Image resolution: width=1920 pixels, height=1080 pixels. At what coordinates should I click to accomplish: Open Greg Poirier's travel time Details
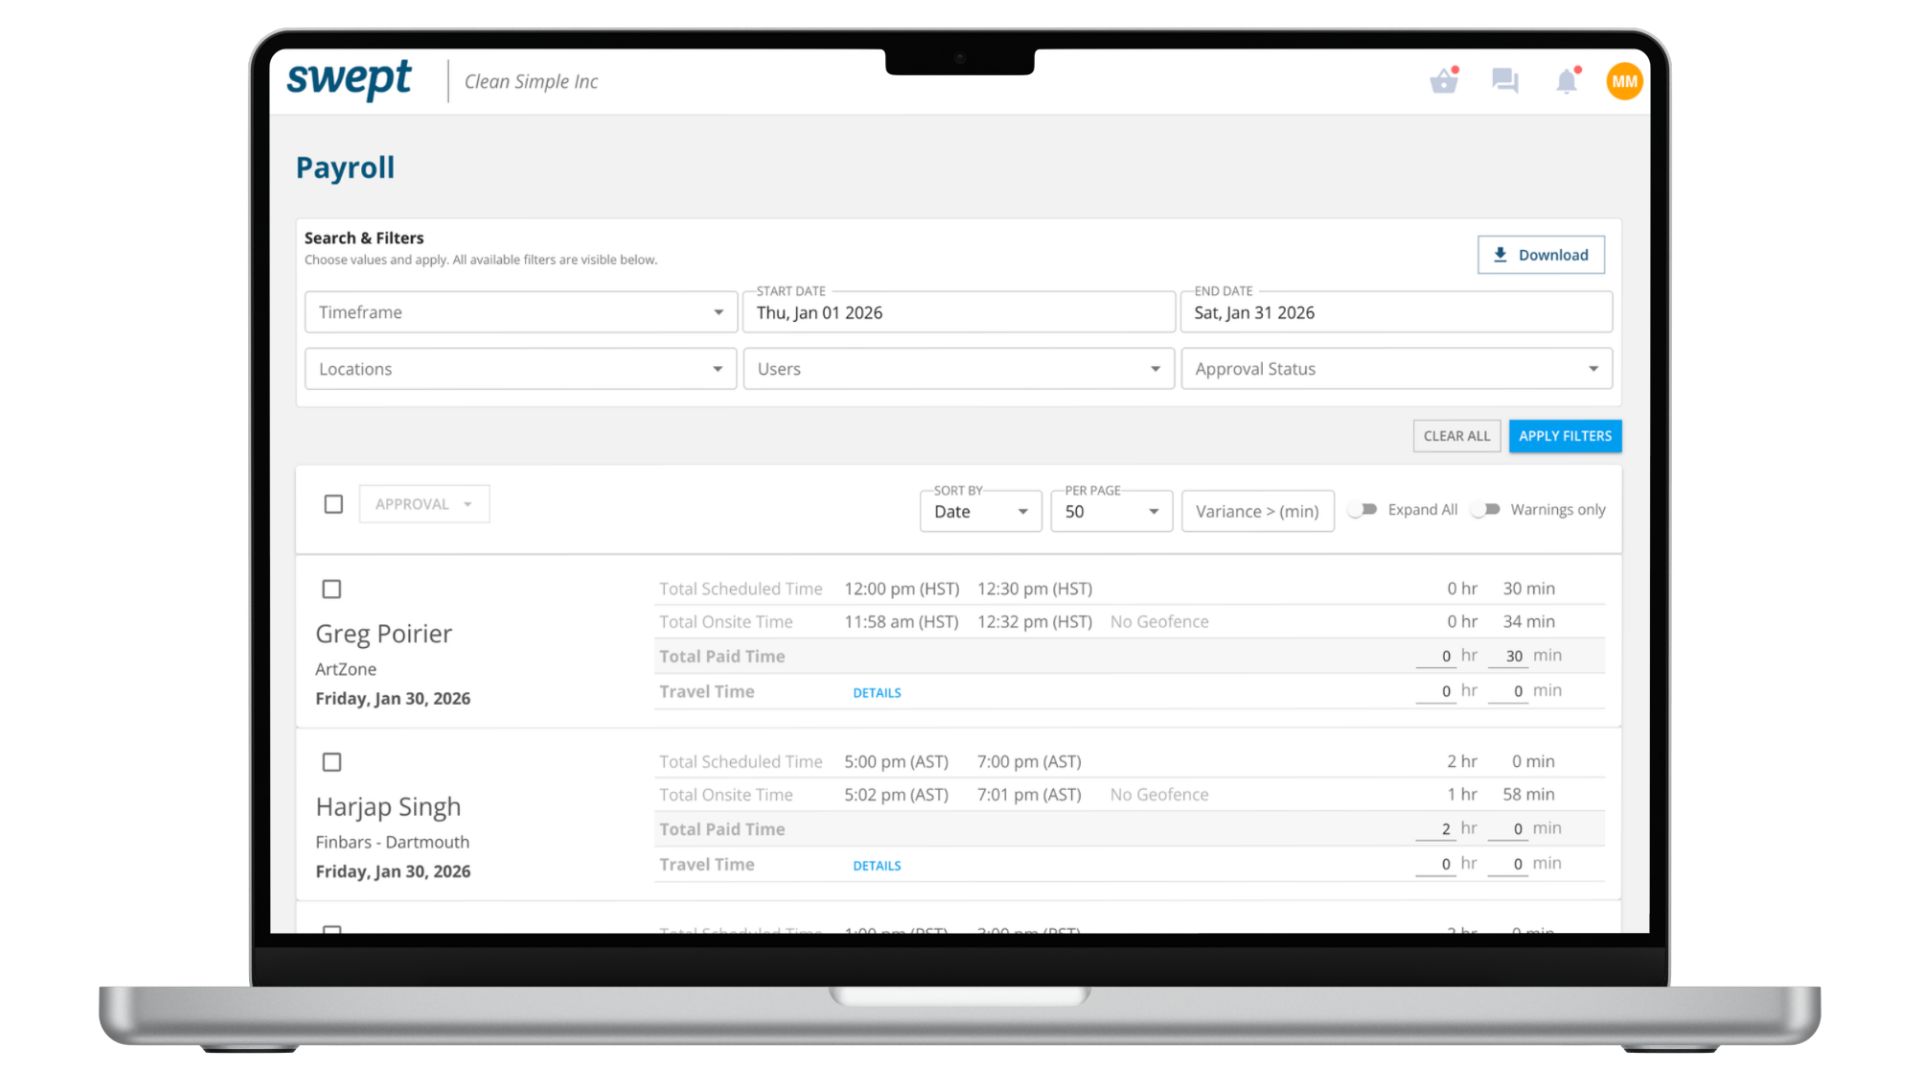[x=877, y=693]
